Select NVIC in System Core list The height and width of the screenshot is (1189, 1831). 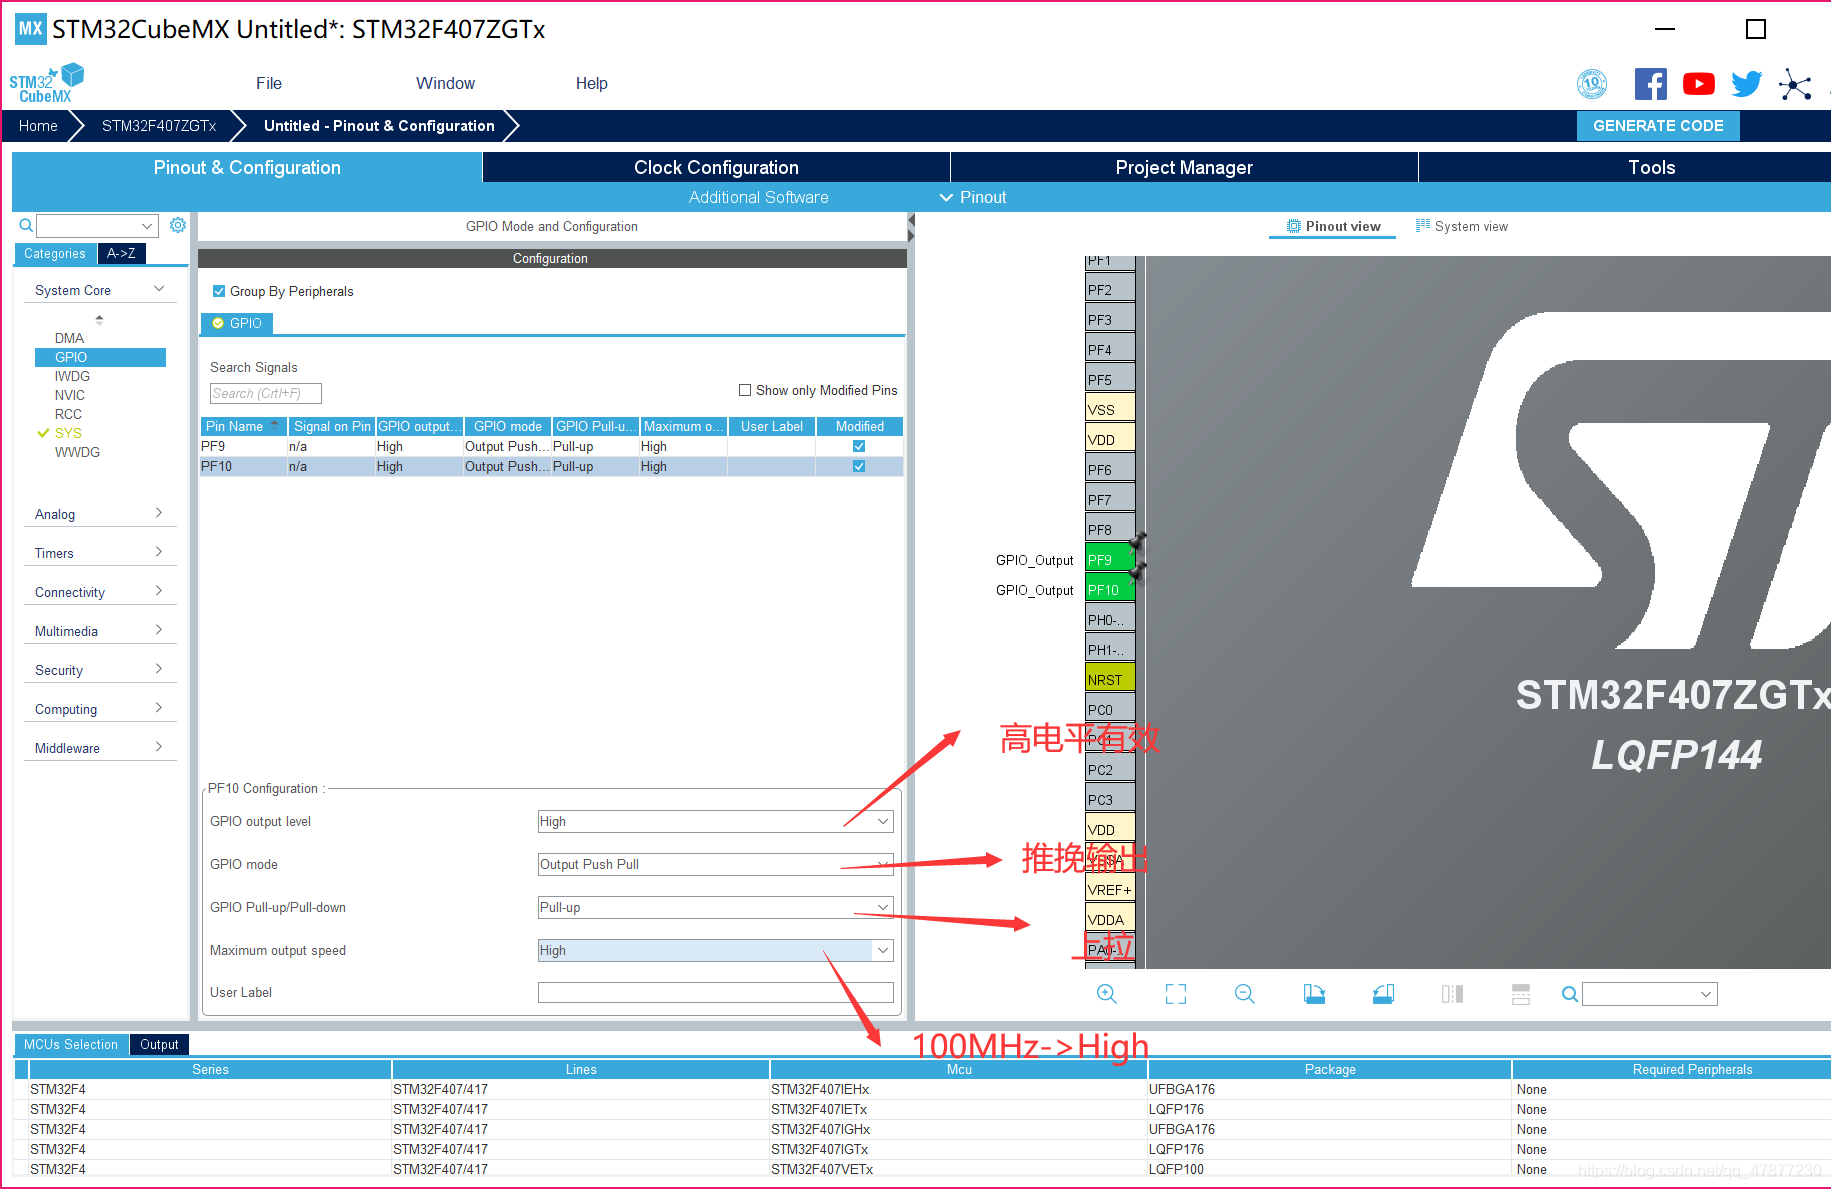[70, 395]
